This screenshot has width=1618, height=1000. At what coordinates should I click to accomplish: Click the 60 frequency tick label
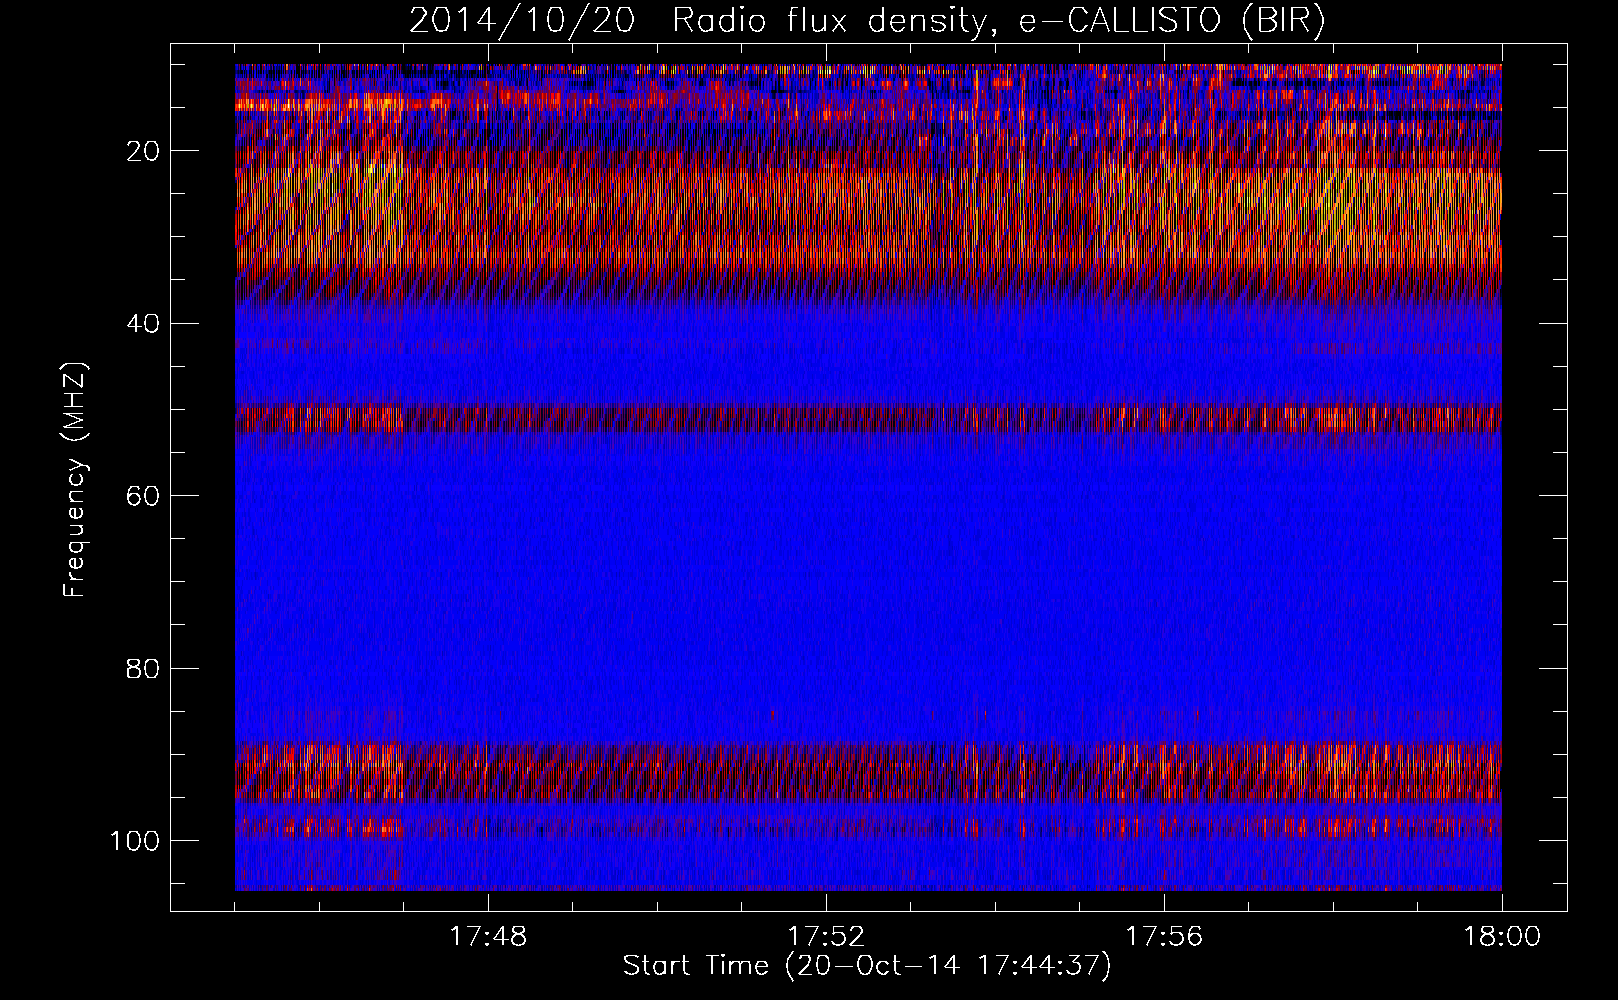point(144,496)
